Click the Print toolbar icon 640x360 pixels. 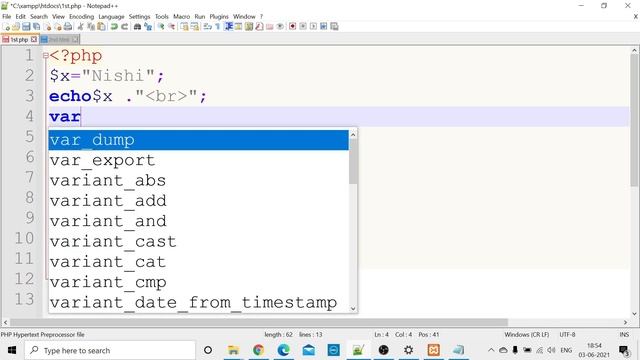[68, 27]
